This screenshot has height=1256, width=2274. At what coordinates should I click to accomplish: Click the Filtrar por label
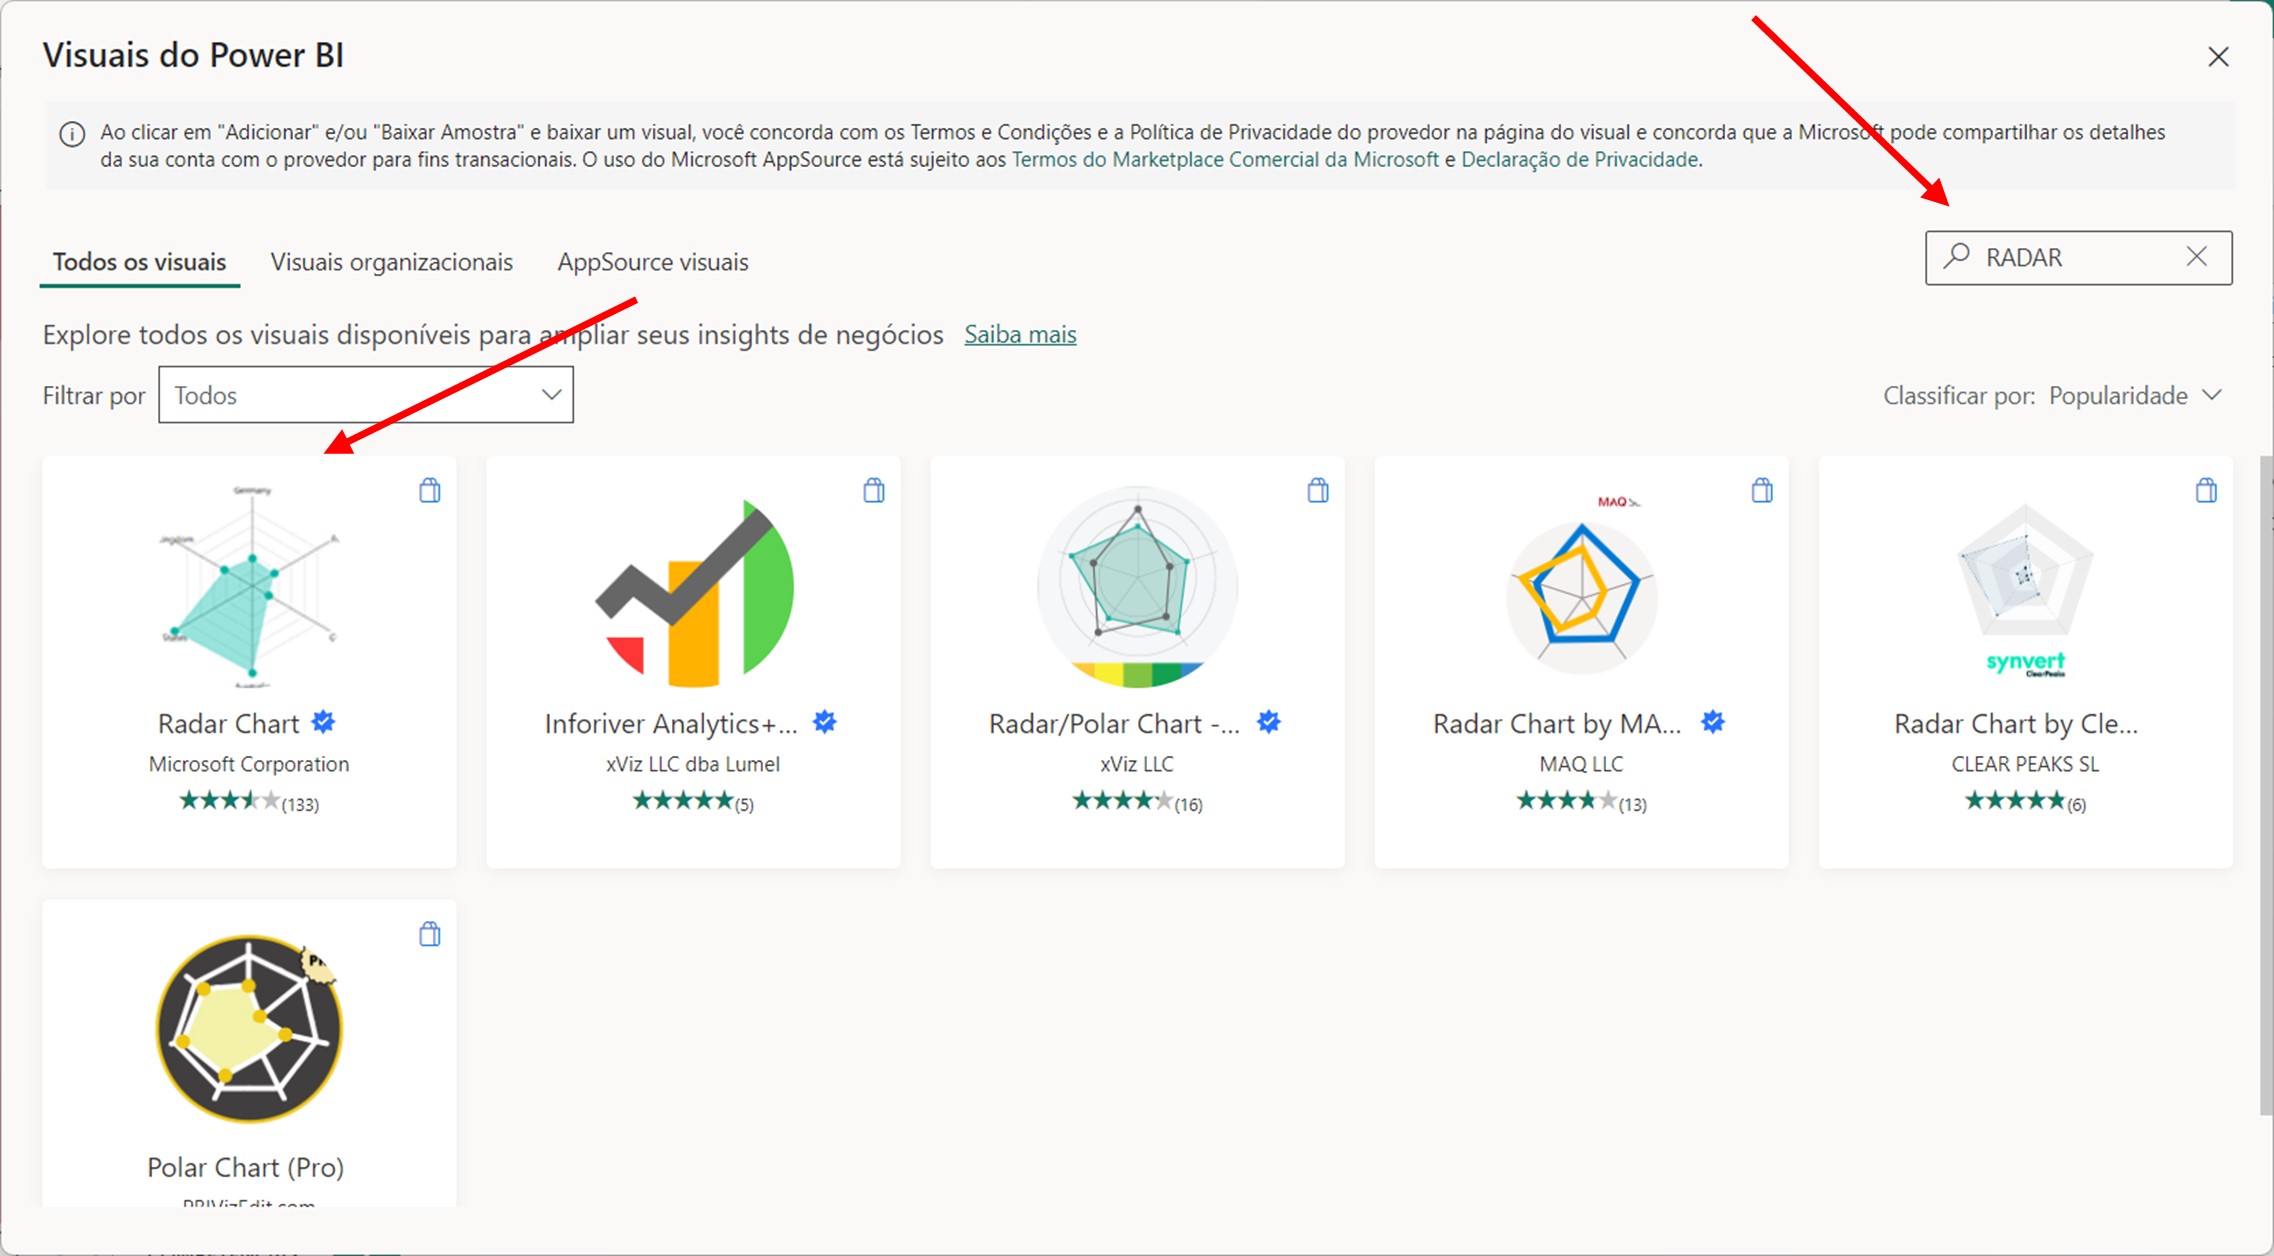(x=94, y=396)
